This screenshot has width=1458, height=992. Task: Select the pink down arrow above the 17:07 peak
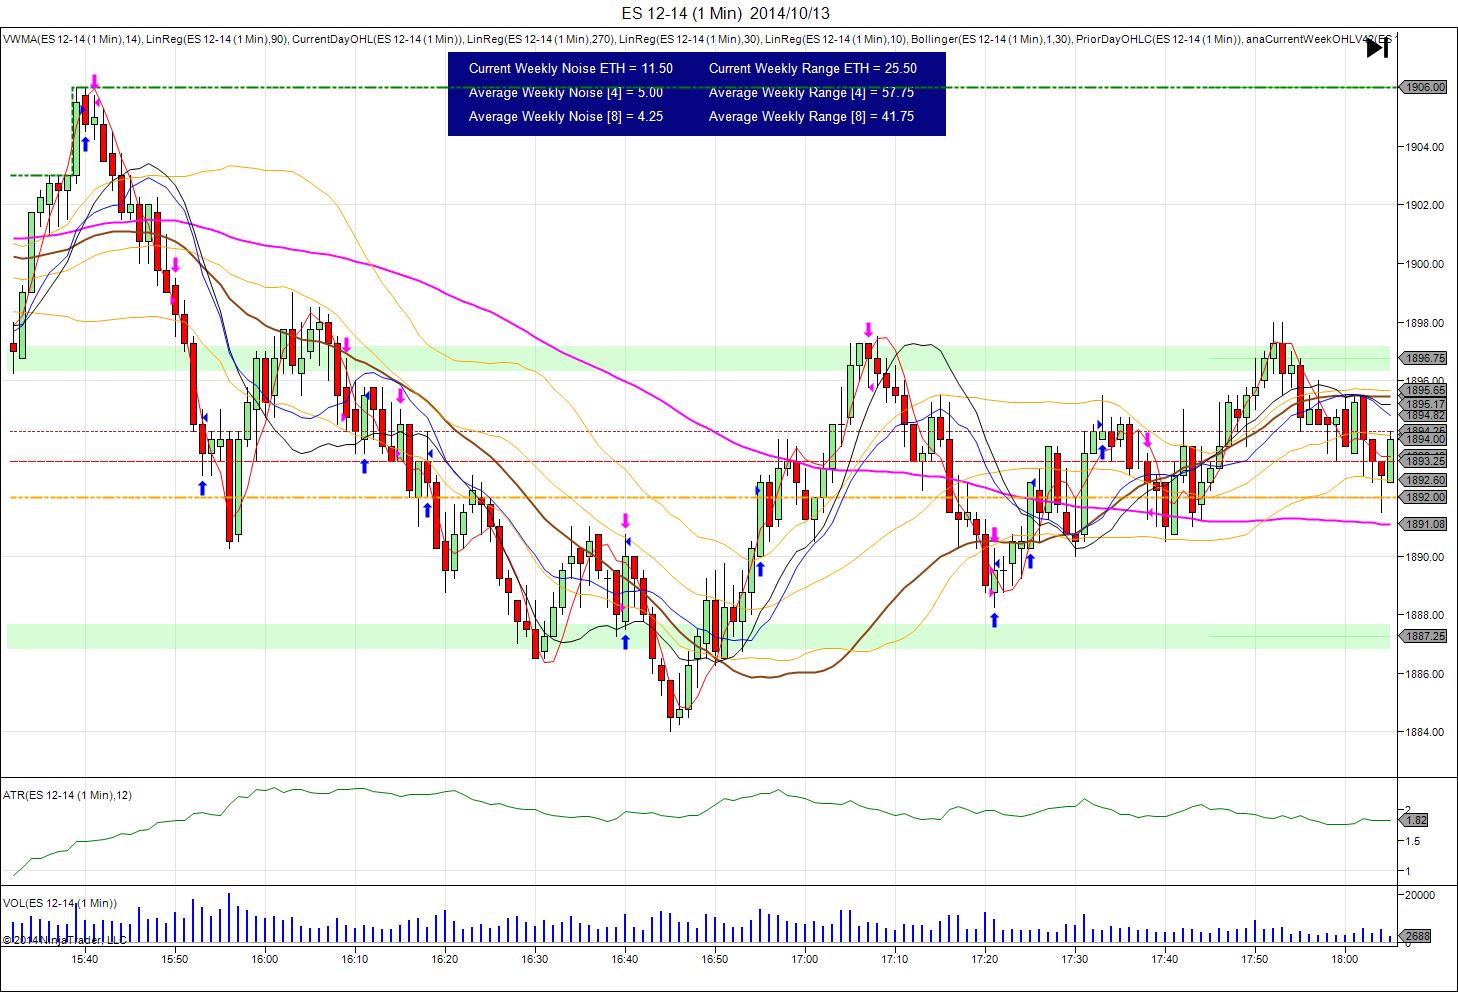click(868, 328)
